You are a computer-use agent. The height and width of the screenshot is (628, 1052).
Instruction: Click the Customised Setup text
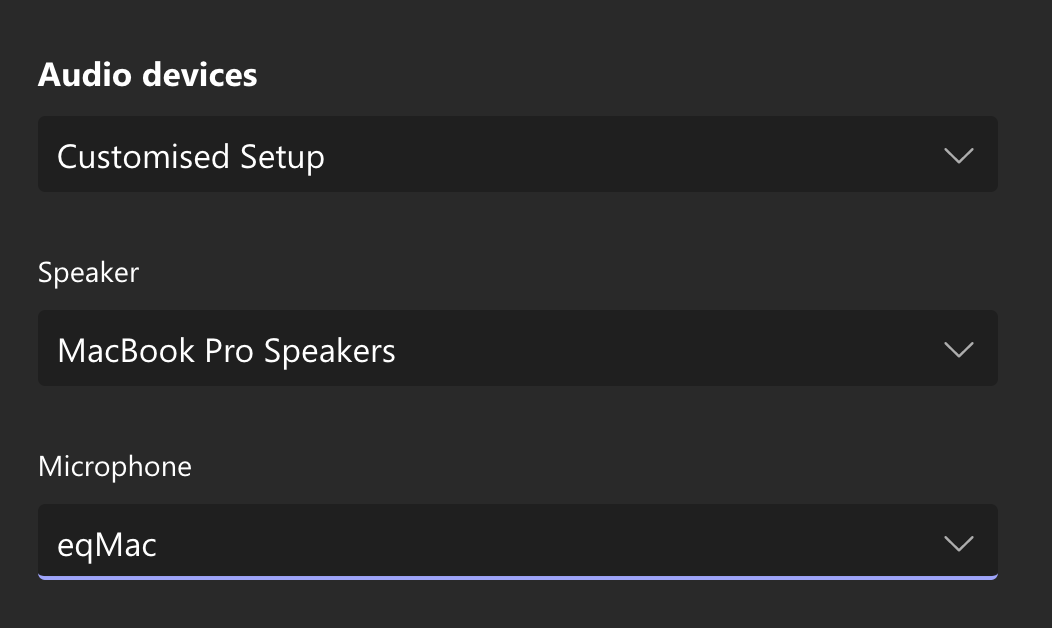pyautogui.click(x=190, y=157)
